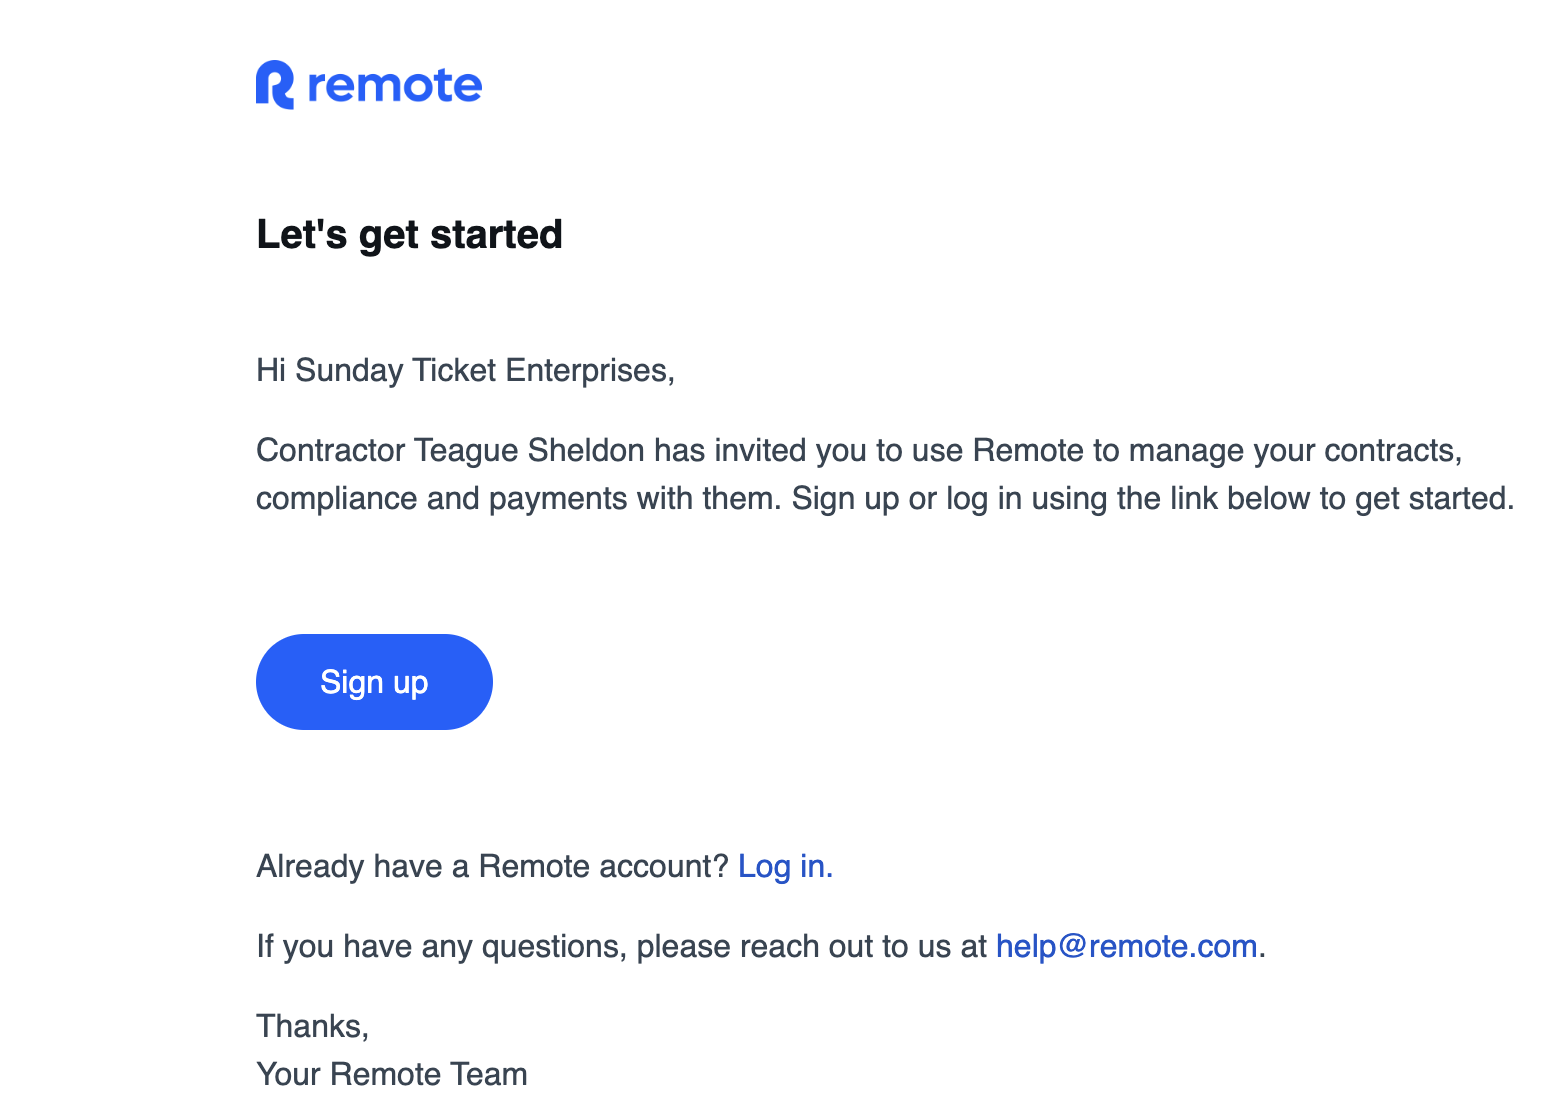Screen dimensions: 1568x1104
Task: Click the phrase "please reach out to us at"
Action: [812, 946]
